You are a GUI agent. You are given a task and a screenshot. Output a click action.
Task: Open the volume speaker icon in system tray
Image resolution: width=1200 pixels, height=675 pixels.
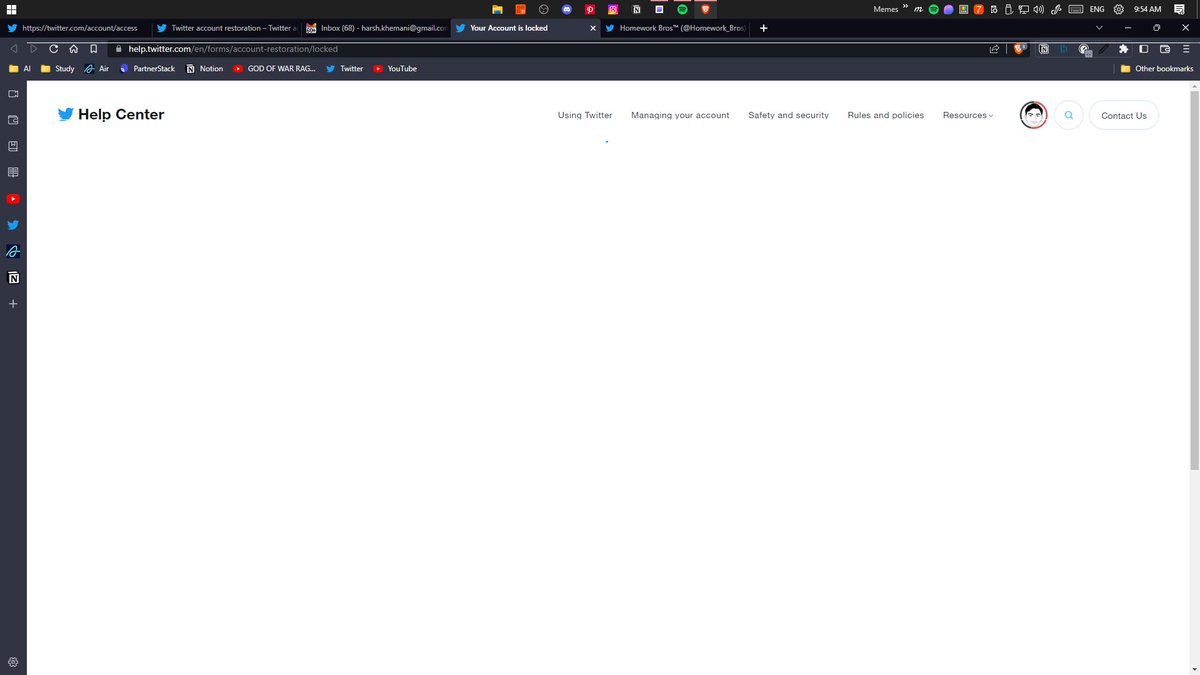point(1039,9)
